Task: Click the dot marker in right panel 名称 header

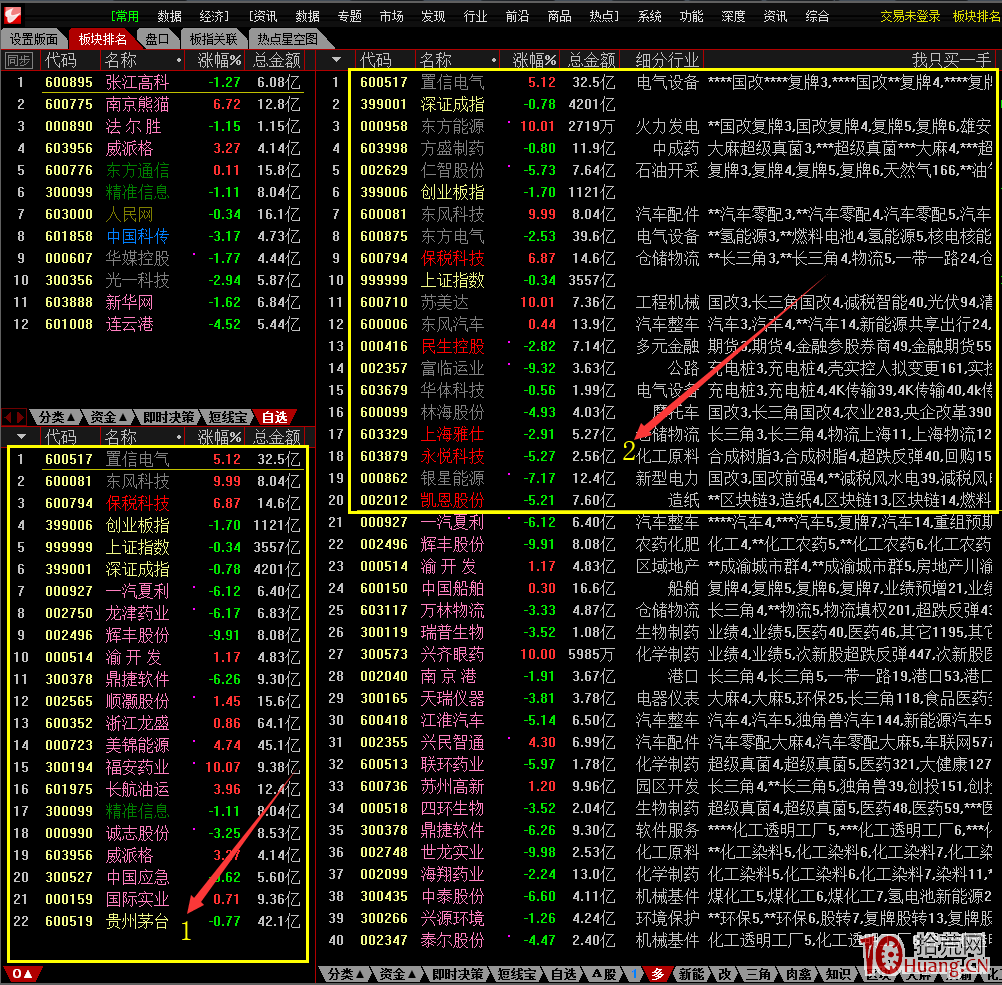Action: point(493,61)
